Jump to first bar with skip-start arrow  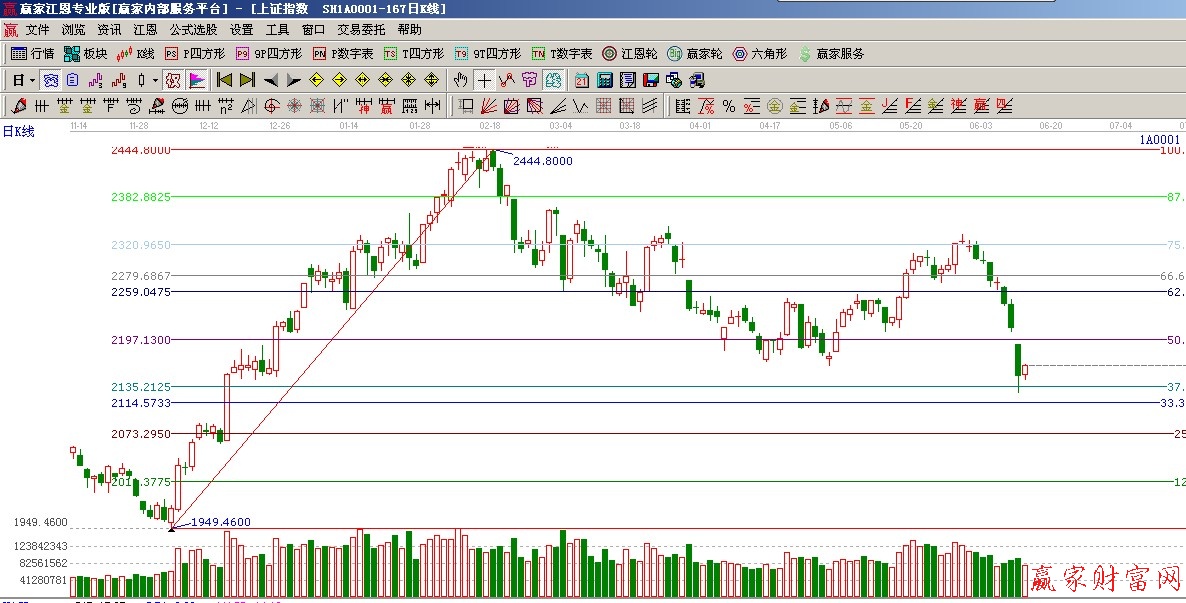tap(224, 80)
